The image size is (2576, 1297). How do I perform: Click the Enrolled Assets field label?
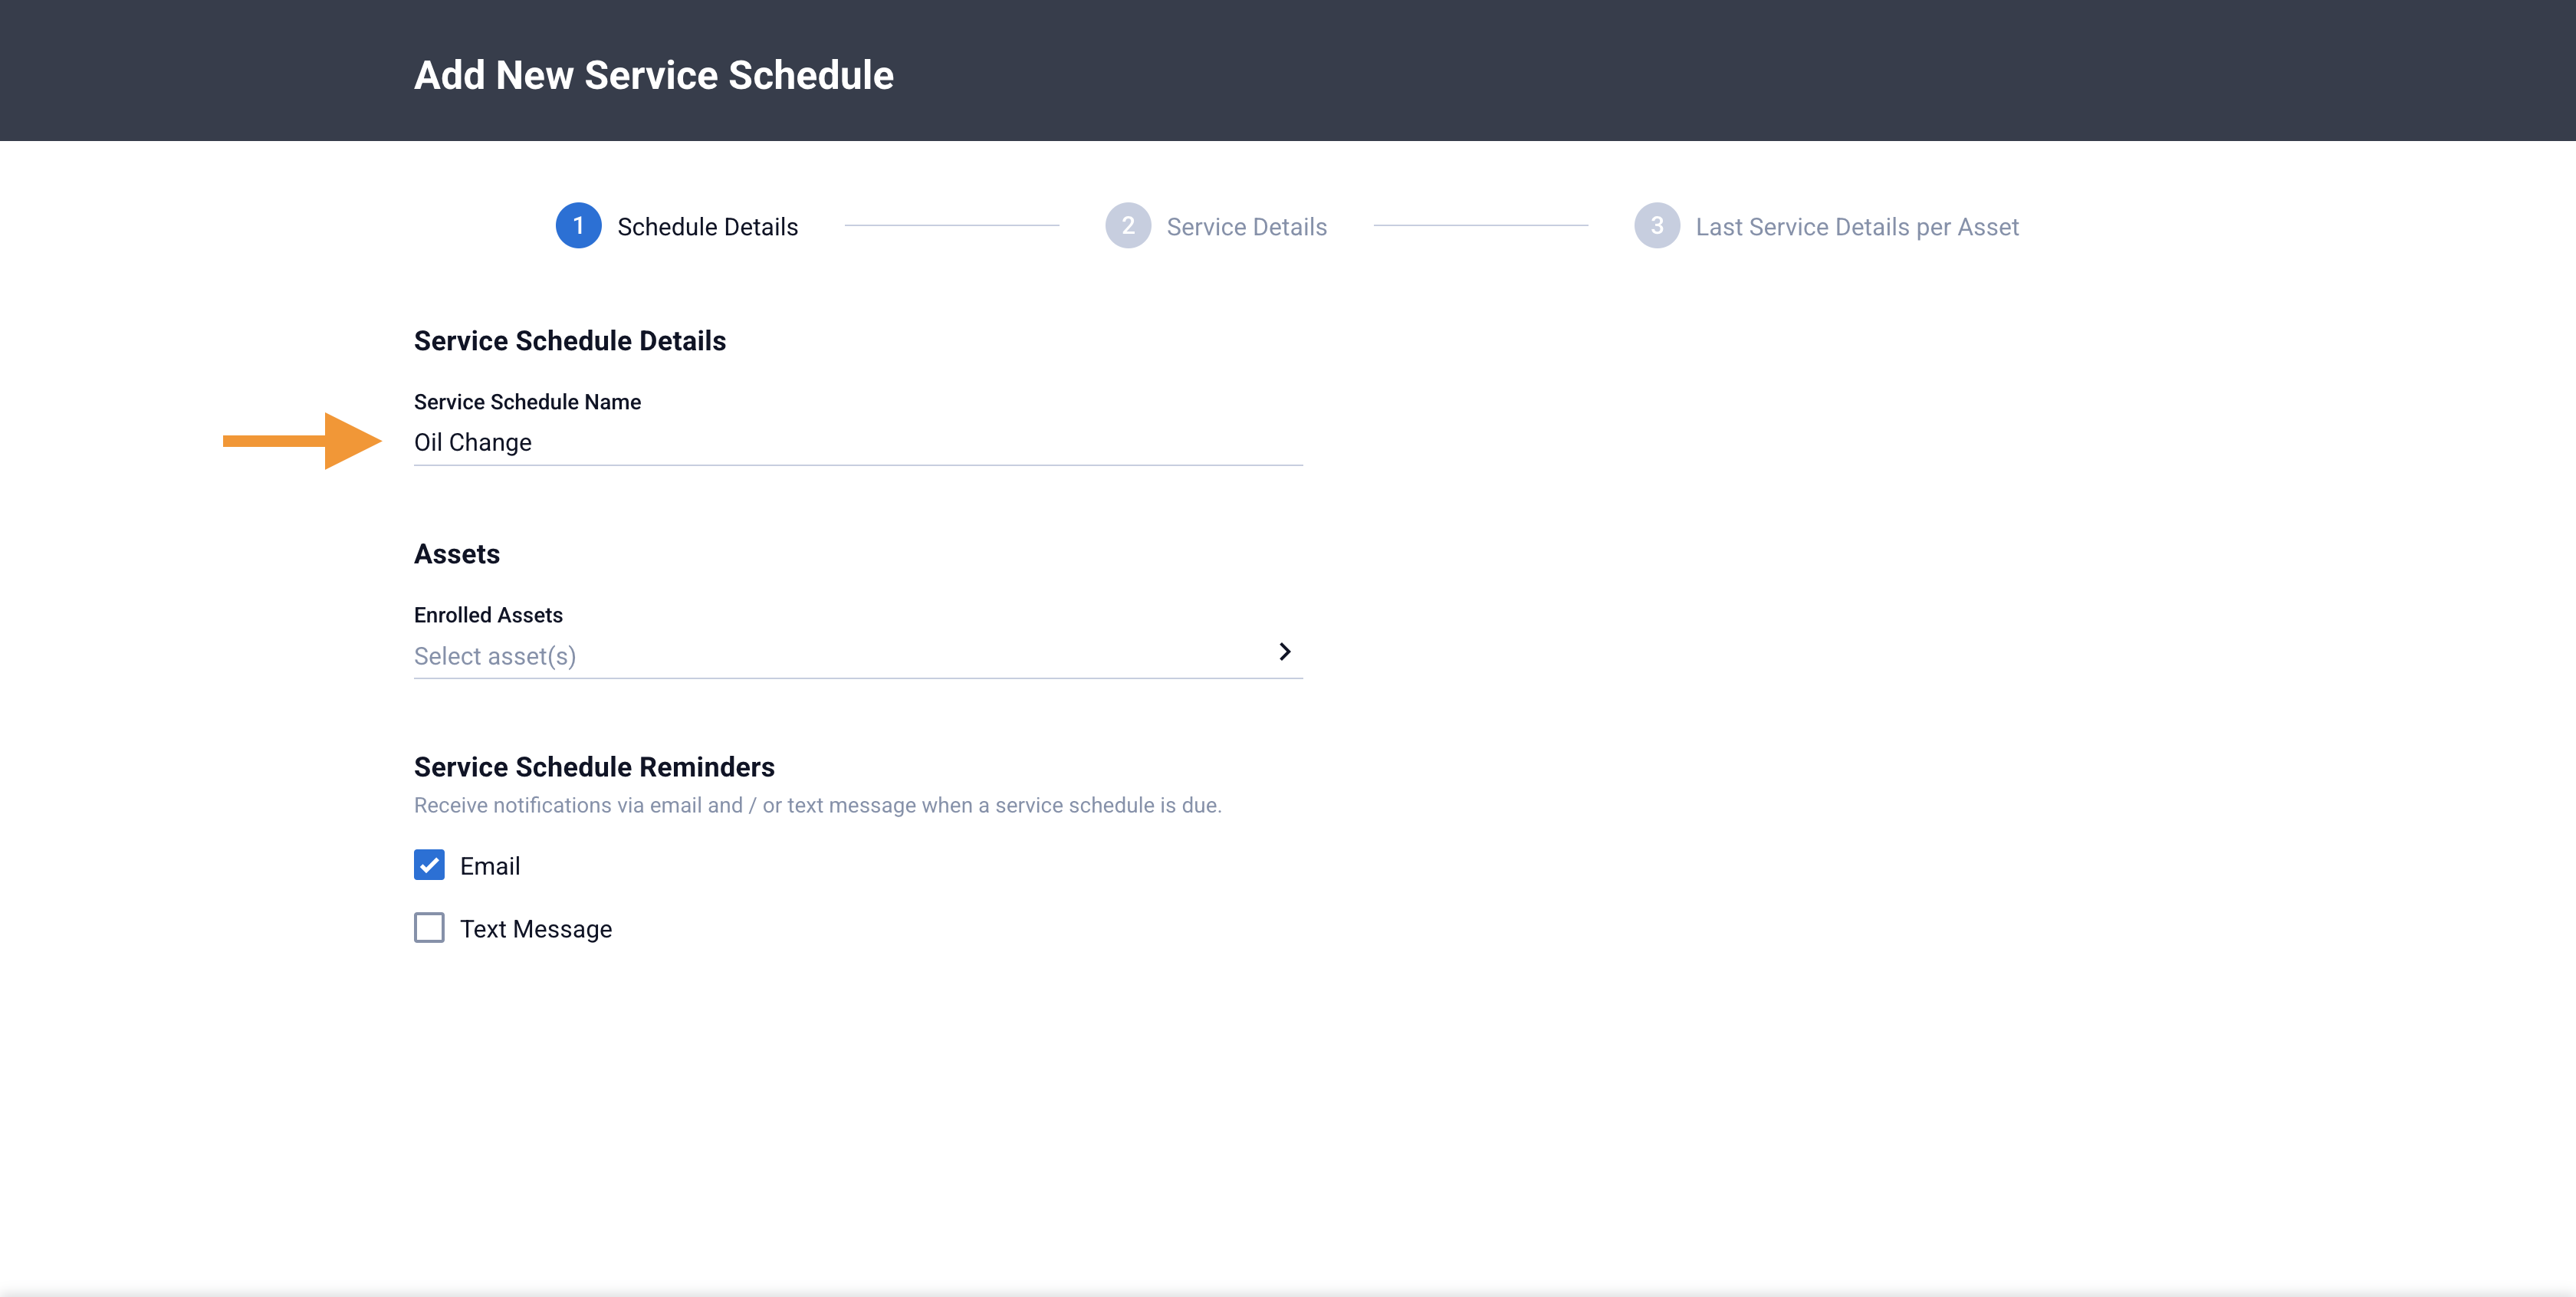point(488,615)
